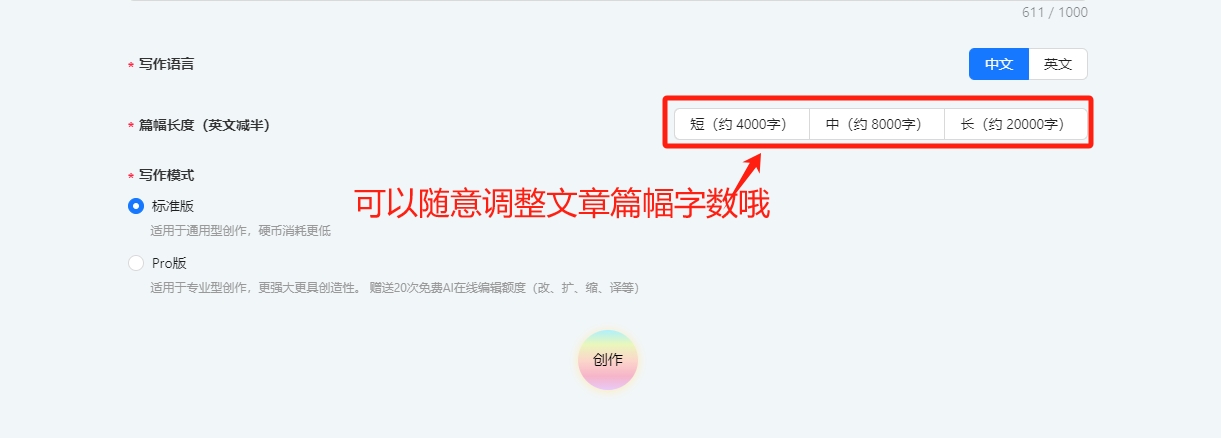Choose the 长（约 20000字）length option

tap(1015, 124)
